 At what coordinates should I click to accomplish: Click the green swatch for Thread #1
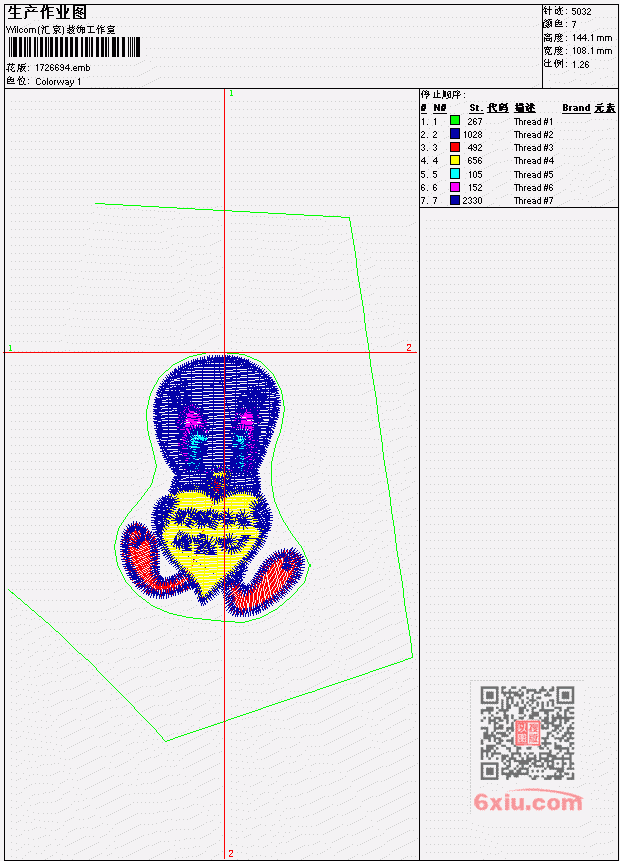coord(455,120)
